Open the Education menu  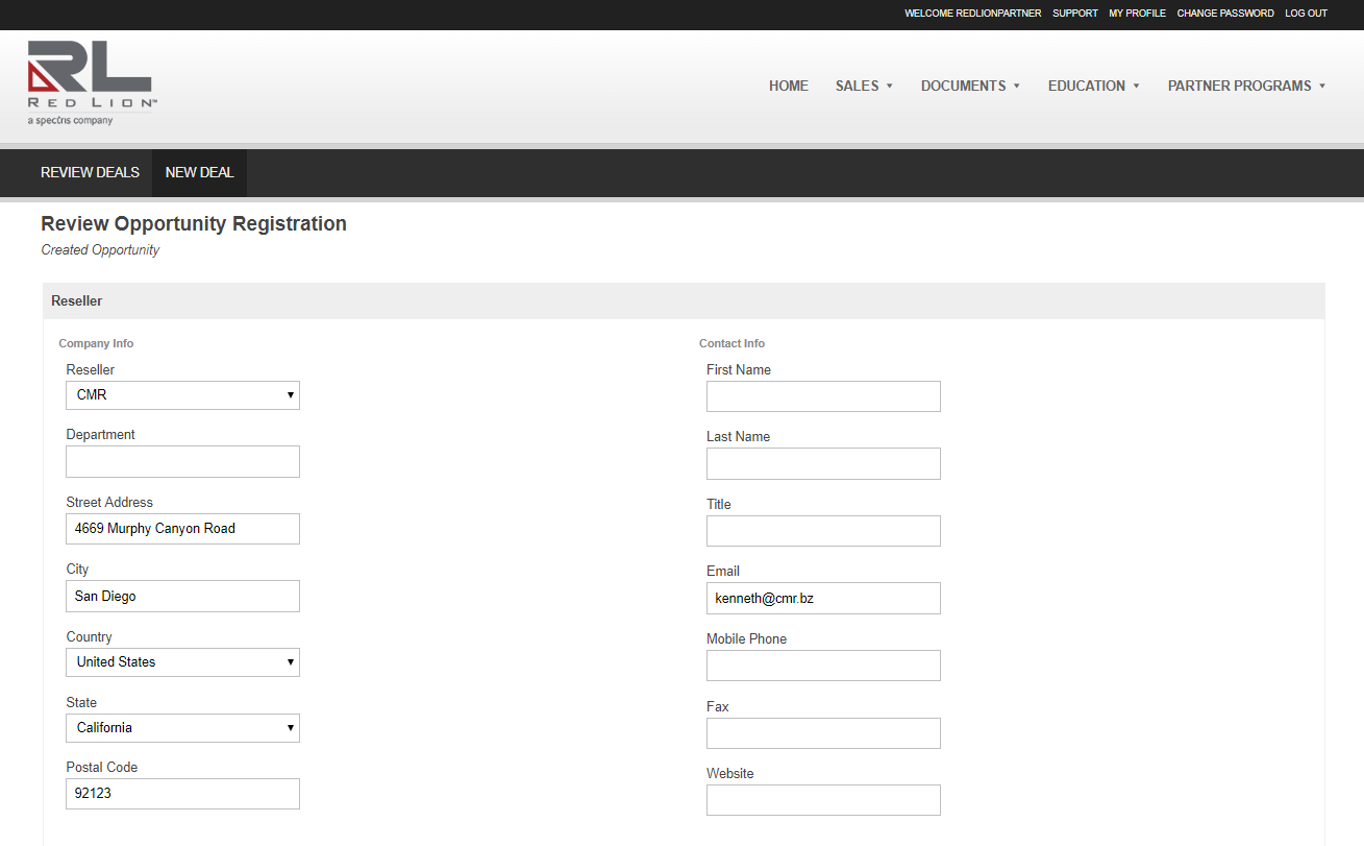coord(1093,86)
